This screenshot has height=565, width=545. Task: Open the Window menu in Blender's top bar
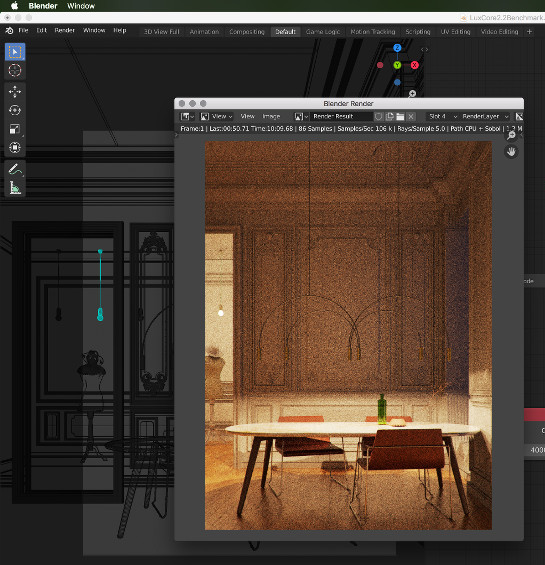point(94,31)
